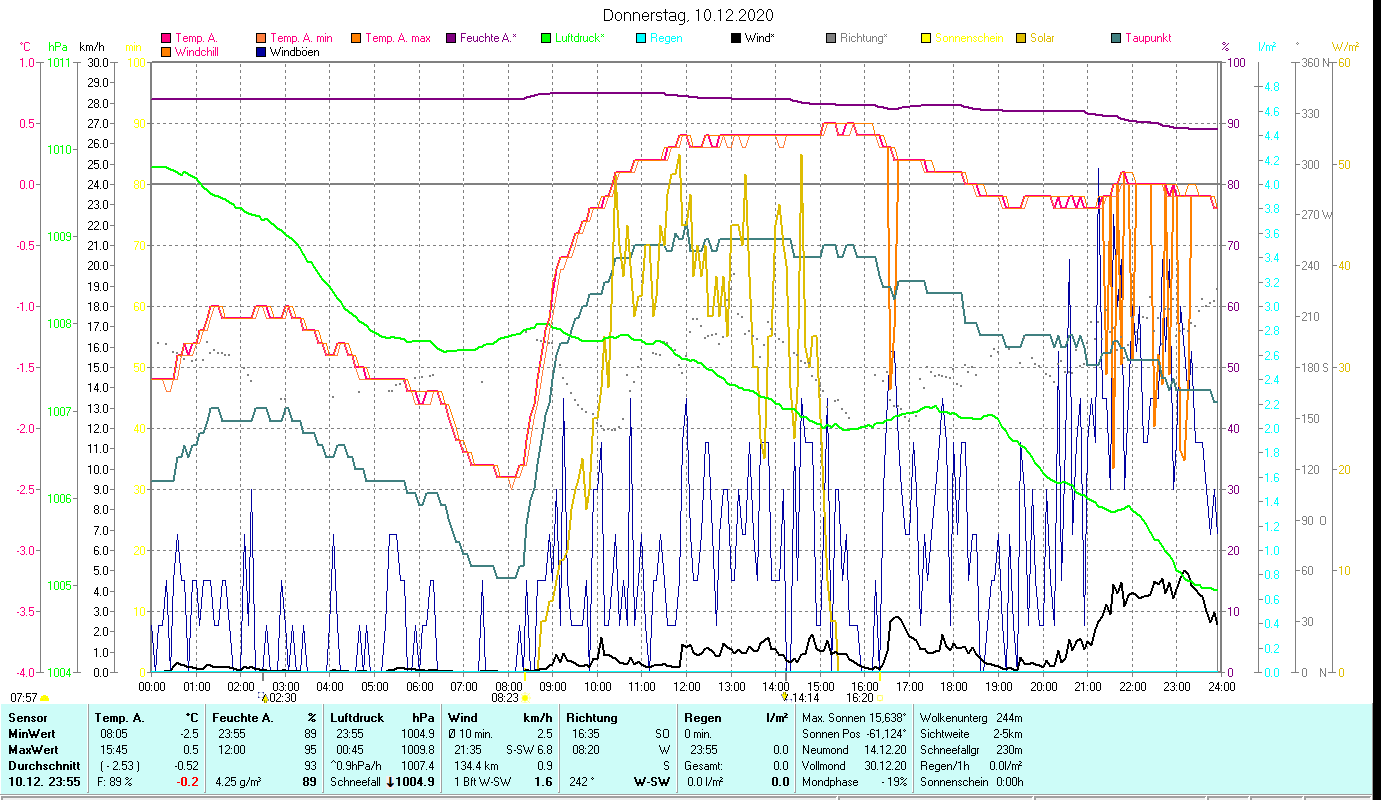Click the Schneefallgr. value 230m
This screenshot has height=800, width=1381.
[1010, 750]
